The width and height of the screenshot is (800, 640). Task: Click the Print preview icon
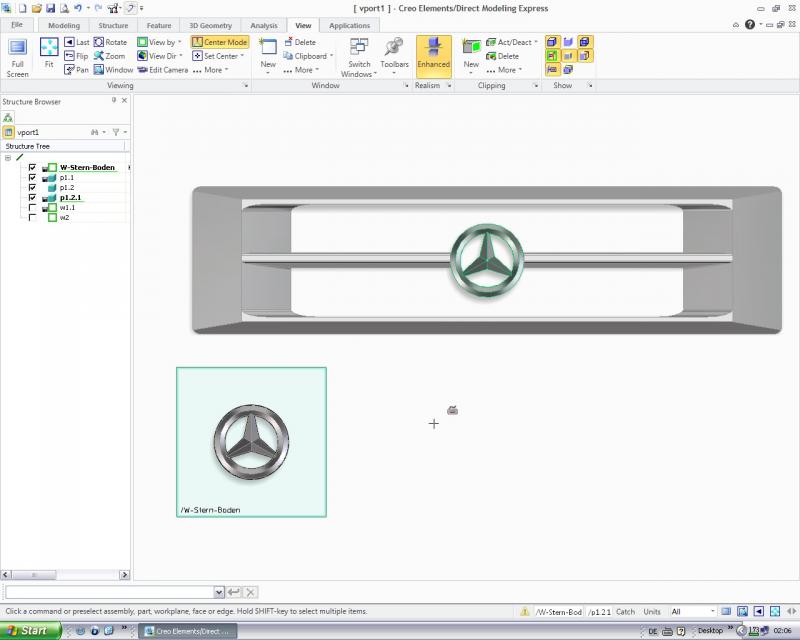(64, 8)
